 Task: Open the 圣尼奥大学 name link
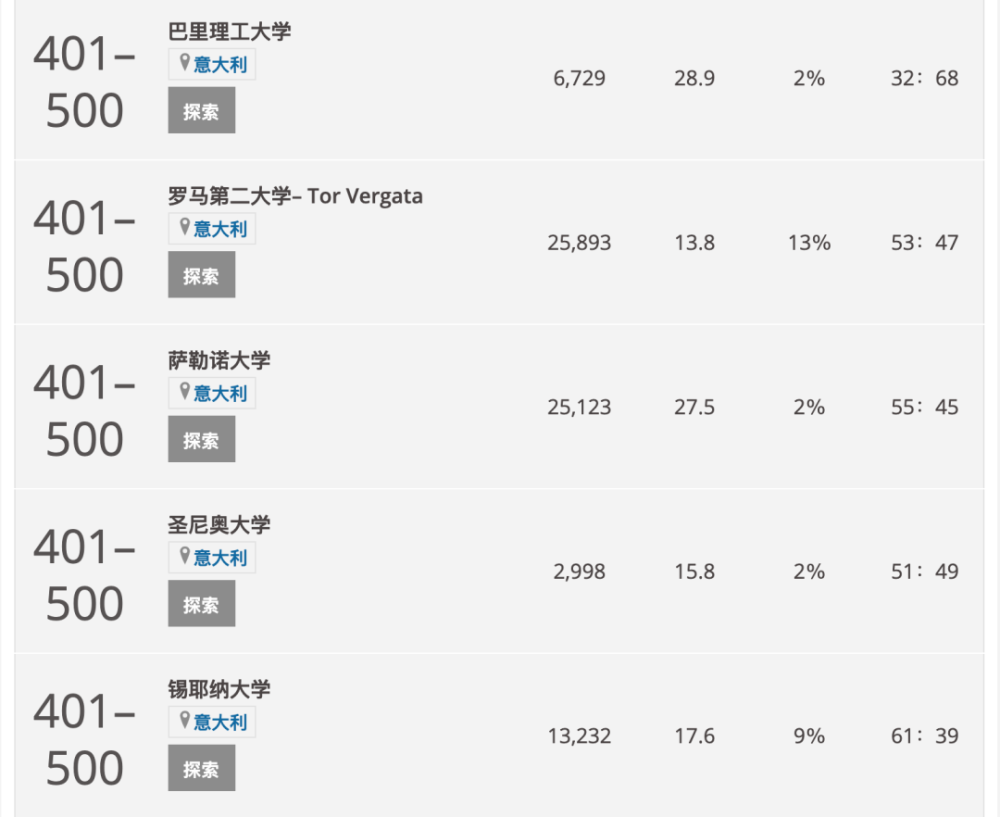(219, 525)
